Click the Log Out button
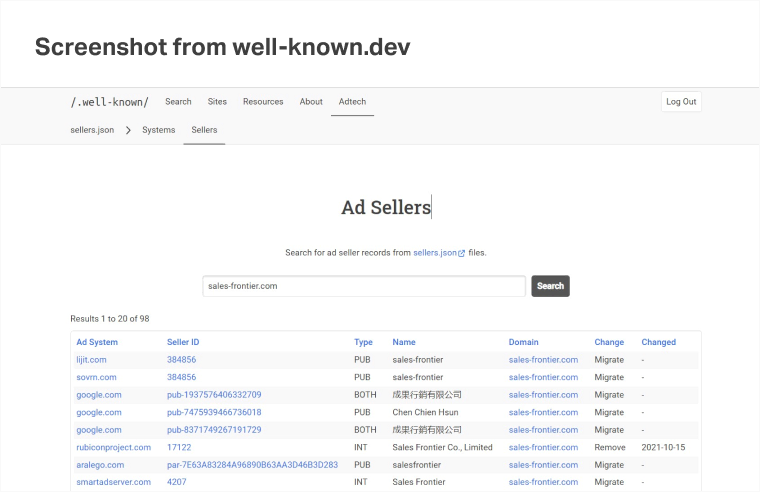The image size is (760, 492). (681, 102)
